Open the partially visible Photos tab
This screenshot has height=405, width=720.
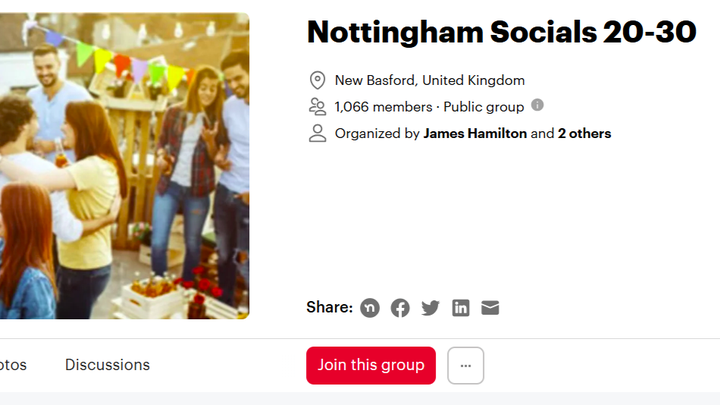pyautogui.click(x=12, y=365)
